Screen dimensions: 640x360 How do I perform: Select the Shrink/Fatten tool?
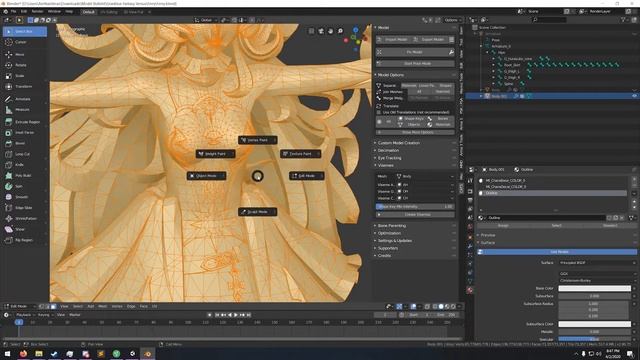tap(24, 218)
